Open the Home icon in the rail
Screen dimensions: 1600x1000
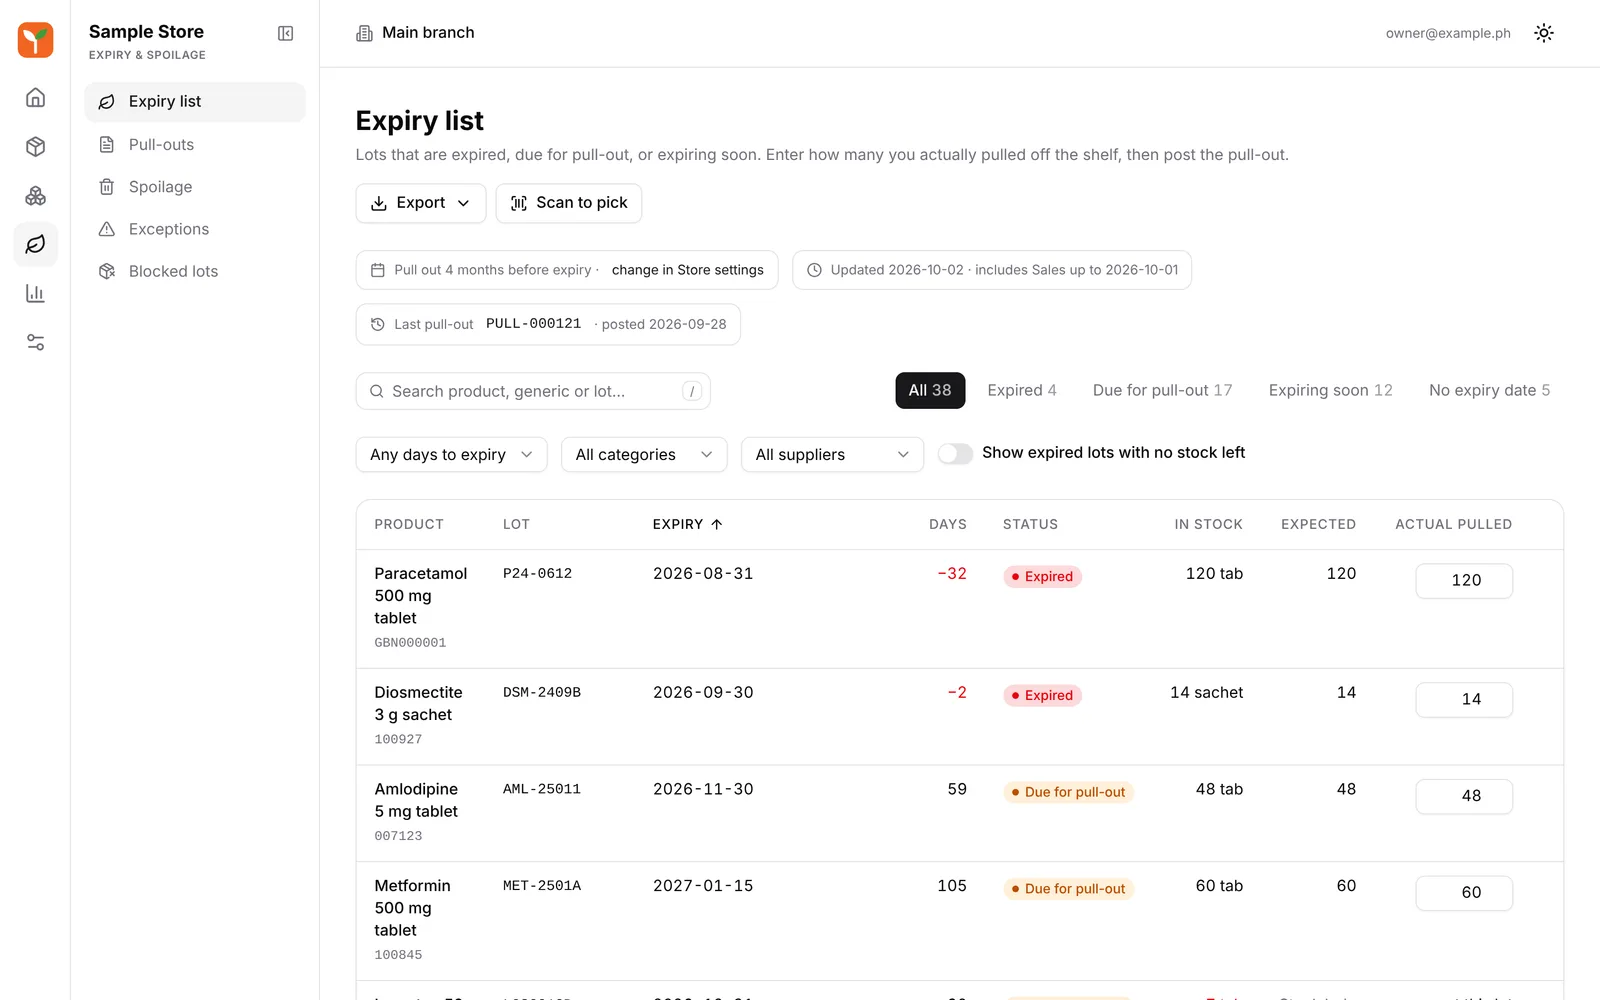pos(35,97)
